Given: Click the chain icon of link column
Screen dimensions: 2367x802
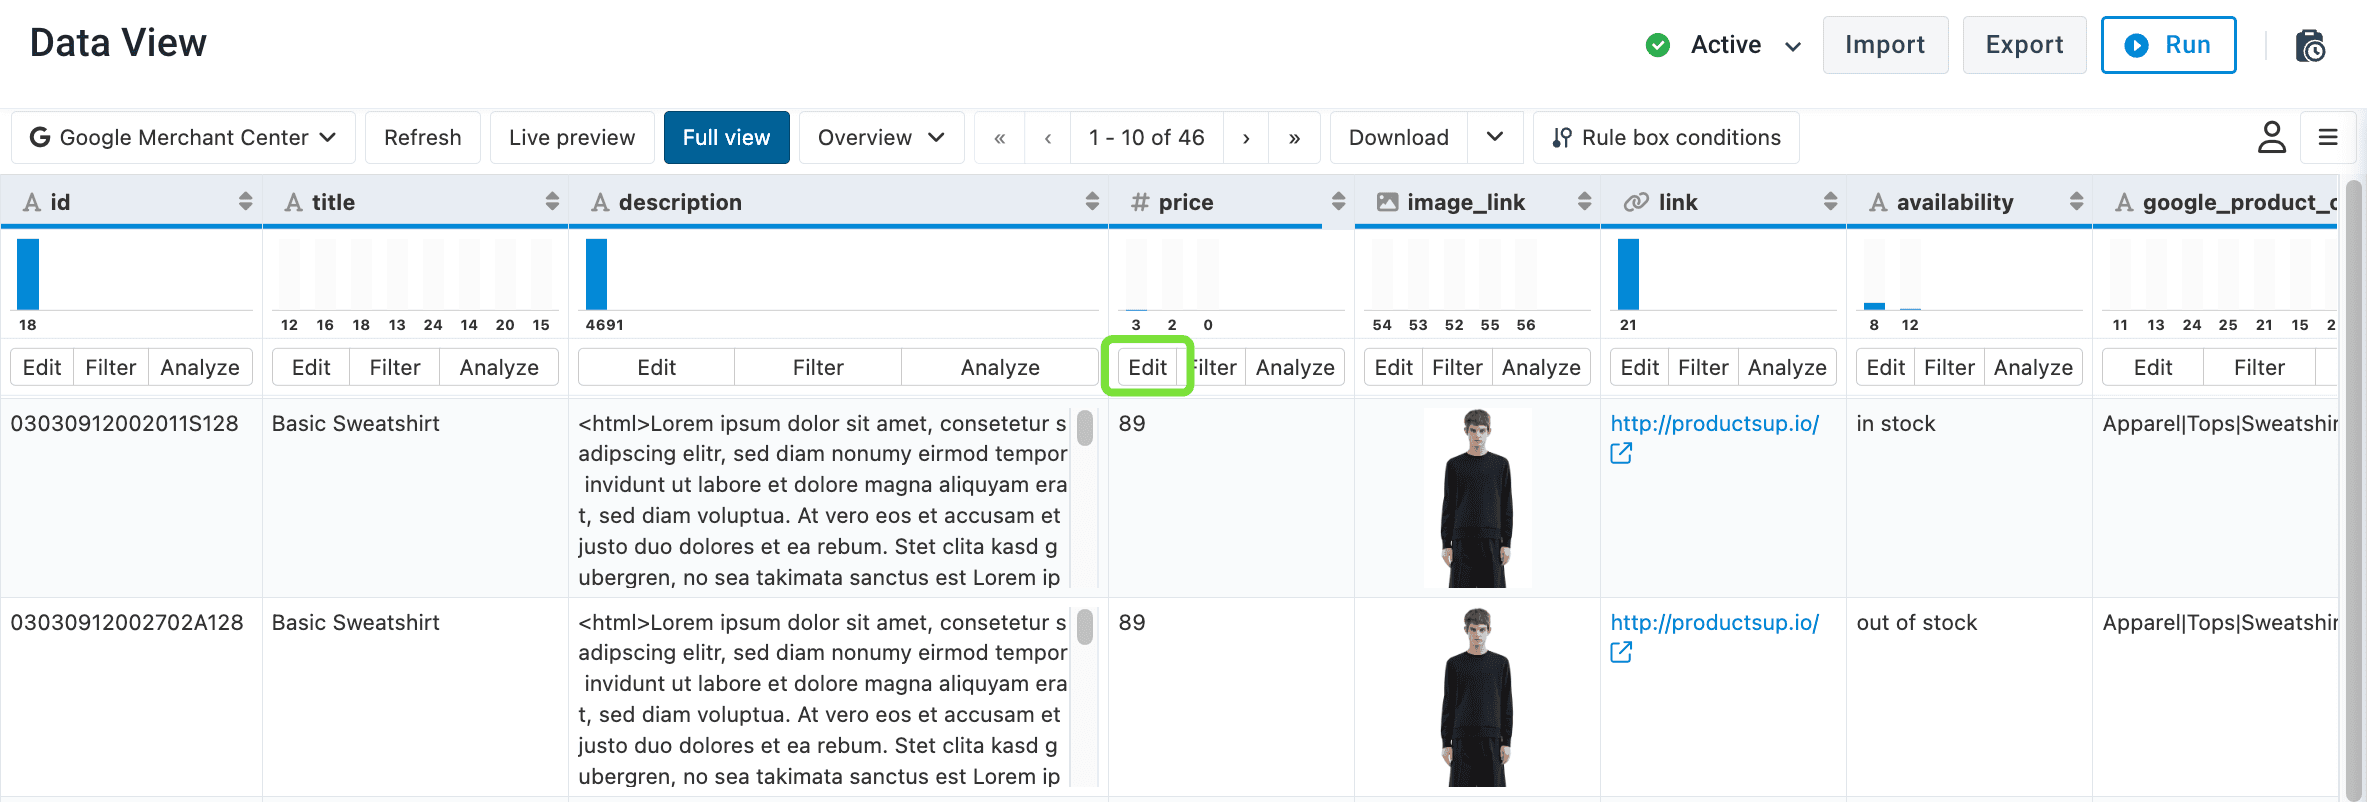Looking at the screenshot, I should coord(1636,202).
